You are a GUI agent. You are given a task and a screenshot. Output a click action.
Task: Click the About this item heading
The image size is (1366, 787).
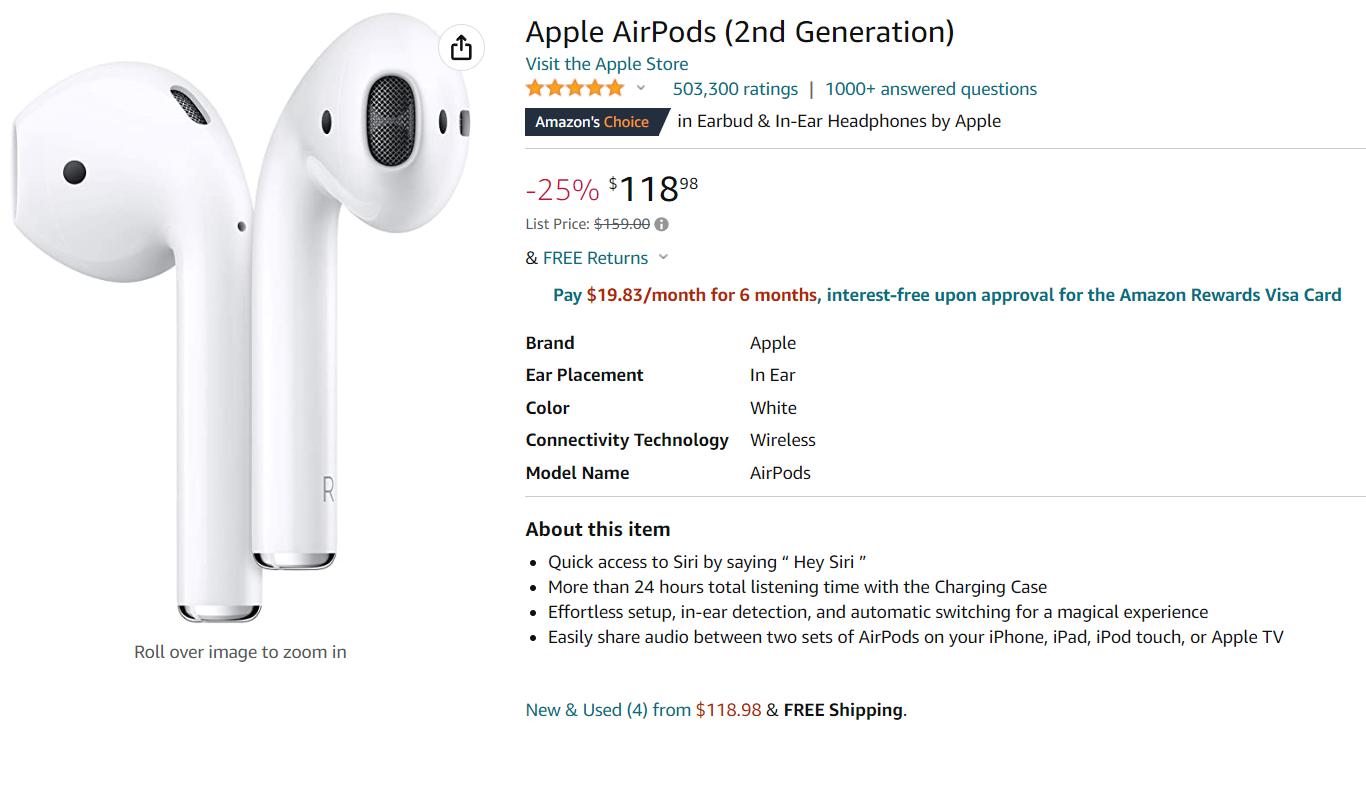597,529
